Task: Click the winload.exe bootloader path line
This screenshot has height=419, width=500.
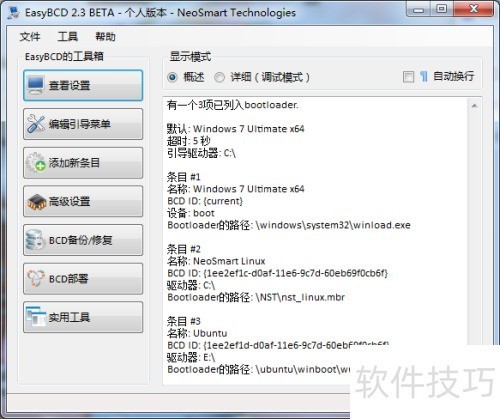Action: pos(289,225)
